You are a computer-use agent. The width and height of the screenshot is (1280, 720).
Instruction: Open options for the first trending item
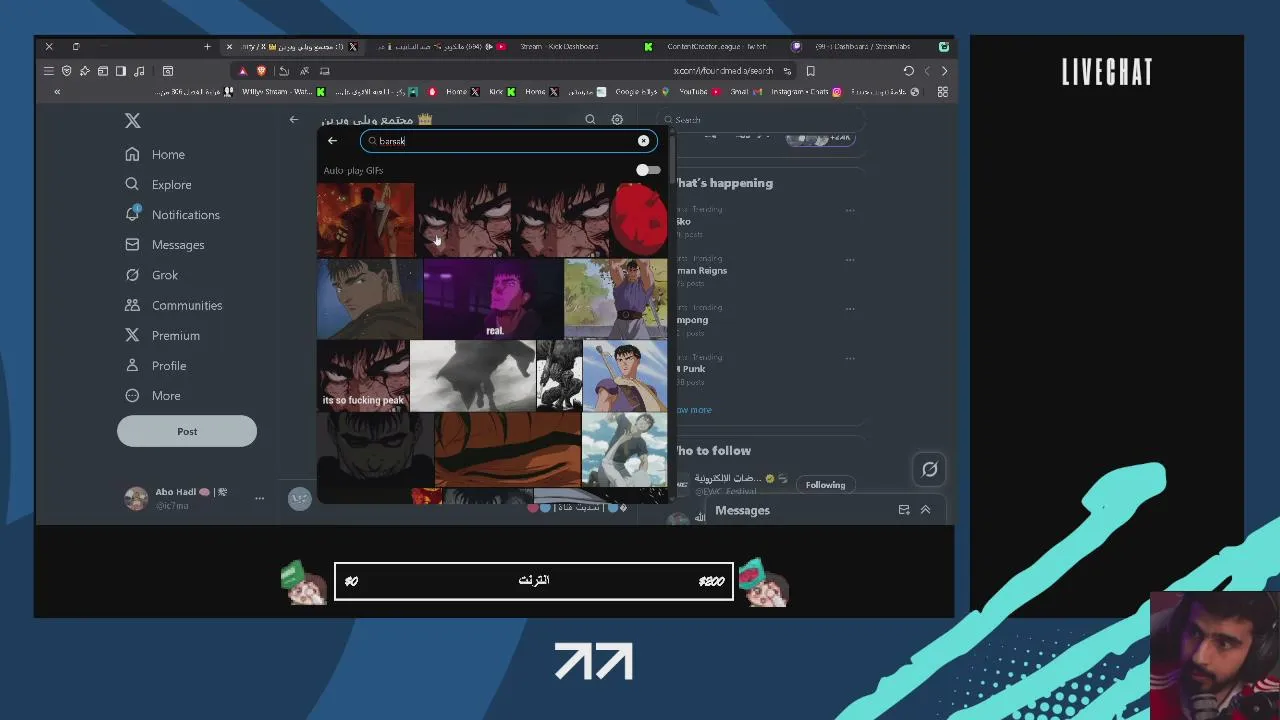pyautogui.click(x=850, y=210)
